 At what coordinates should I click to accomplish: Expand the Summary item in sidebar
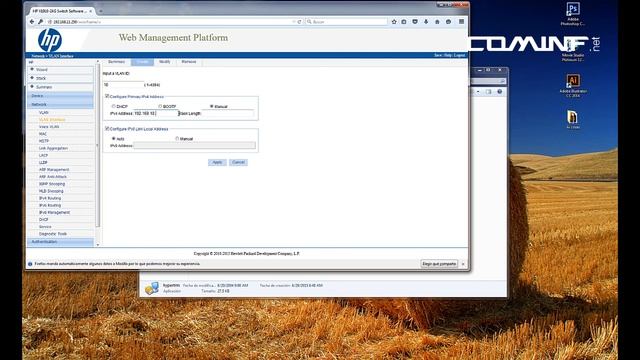60,87
